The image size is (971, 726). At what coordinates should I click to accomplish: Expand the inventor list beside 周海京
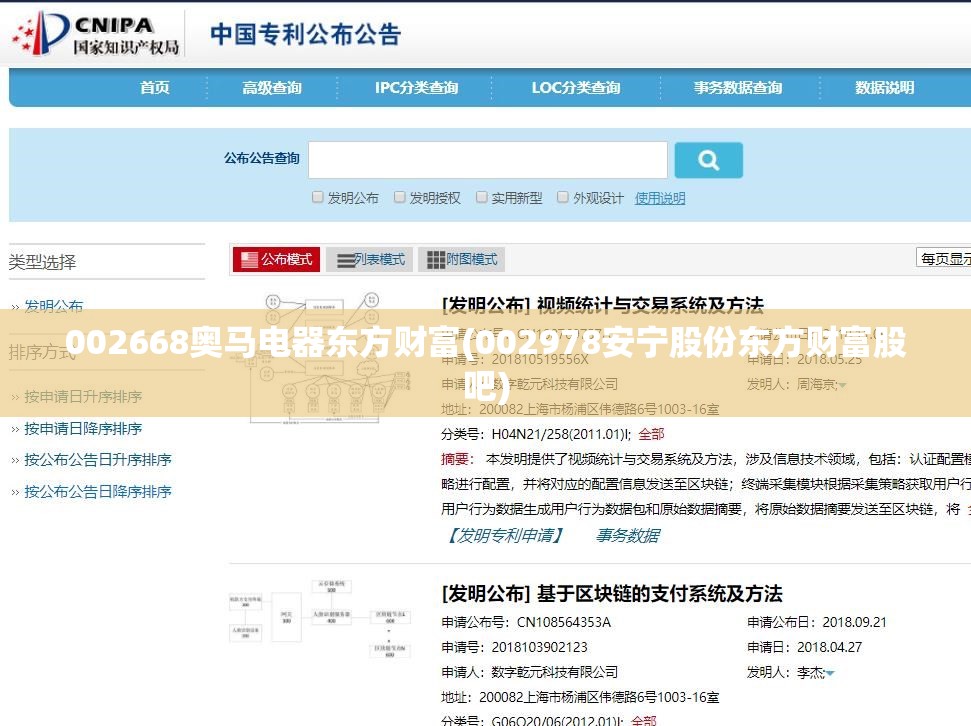coord(842,385)
